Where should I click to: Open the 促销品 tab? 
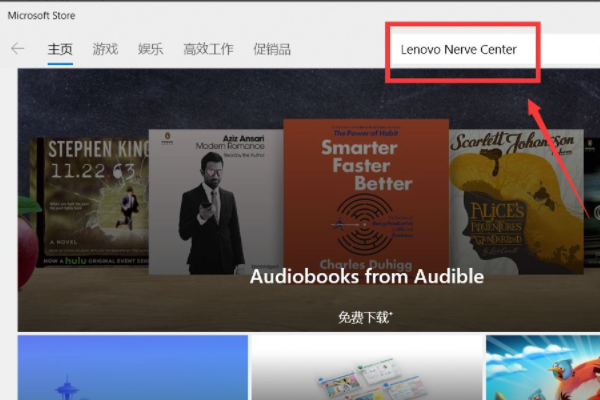[272, 49]
